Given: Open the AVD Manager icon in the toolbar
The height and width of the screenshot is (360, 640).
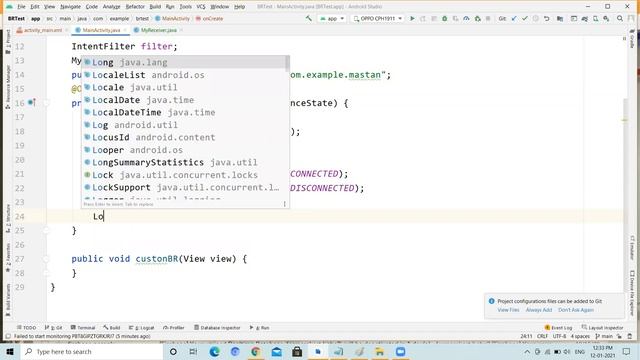Looking at the screenshot, I should coord(596,18).
